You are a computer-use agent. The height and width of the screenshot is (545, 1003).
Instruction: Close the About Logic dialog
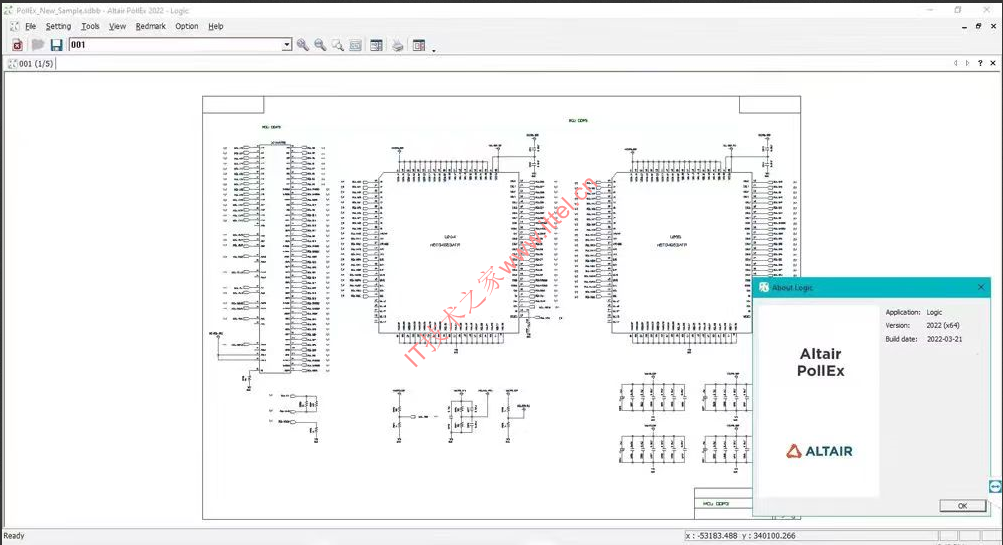tap(981, 287)
